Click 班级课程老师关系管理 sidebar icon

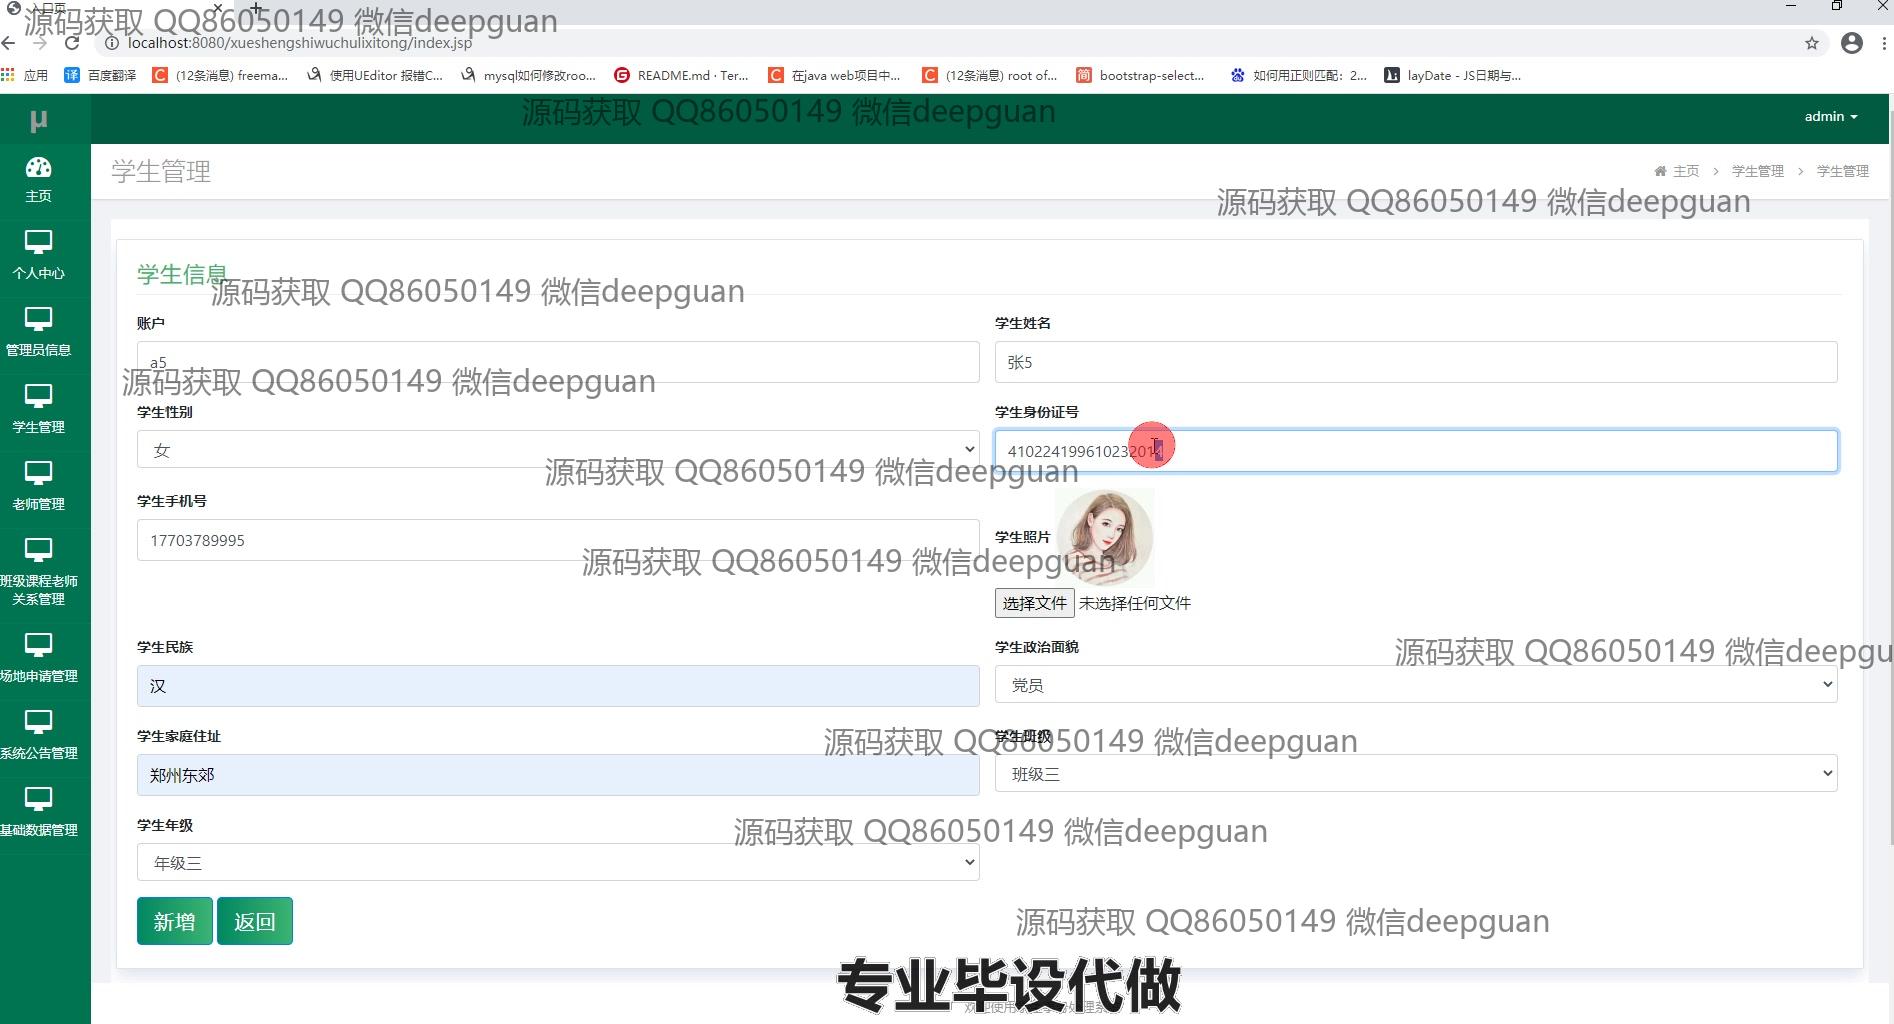(x=38, y=551)
